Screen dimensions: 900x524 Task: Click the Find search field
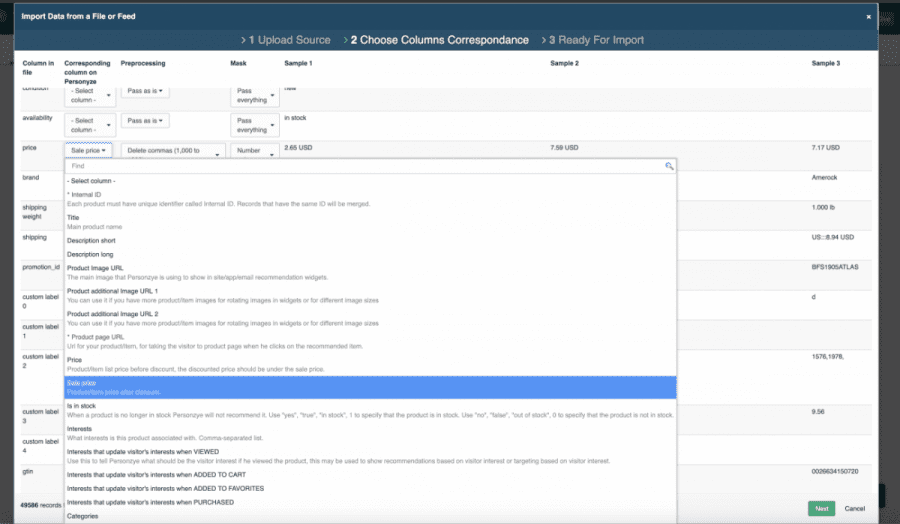tap(365, 166)
